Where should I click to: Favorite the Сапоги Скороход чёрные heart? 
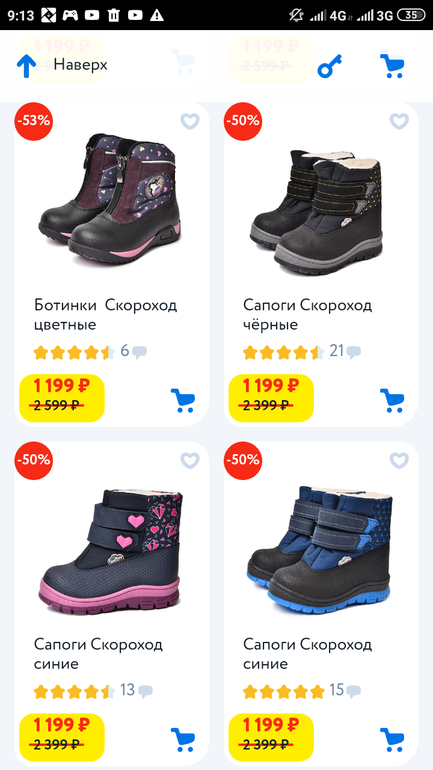click(x=399, y=121)
